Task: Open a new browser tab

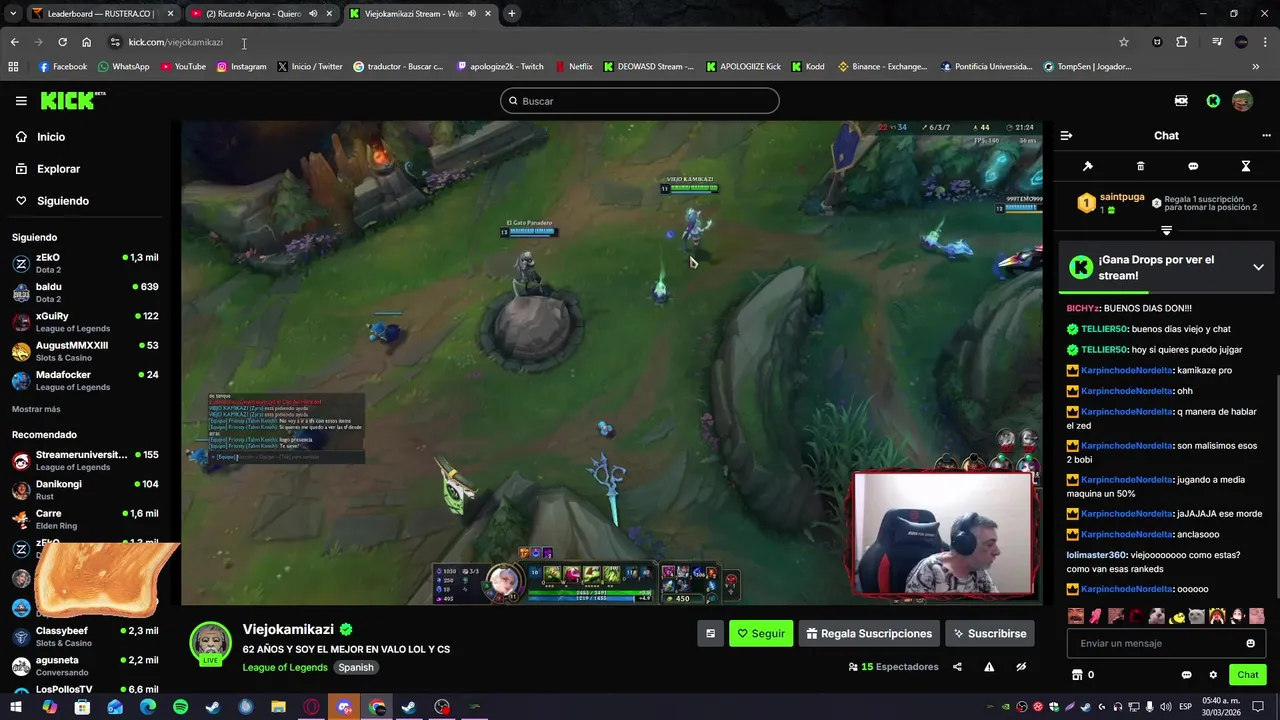Action: (511, 14)
